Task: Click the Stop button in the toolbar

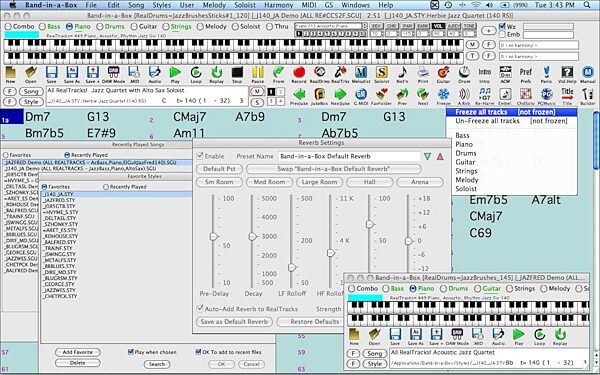Action: click(237, 74)
